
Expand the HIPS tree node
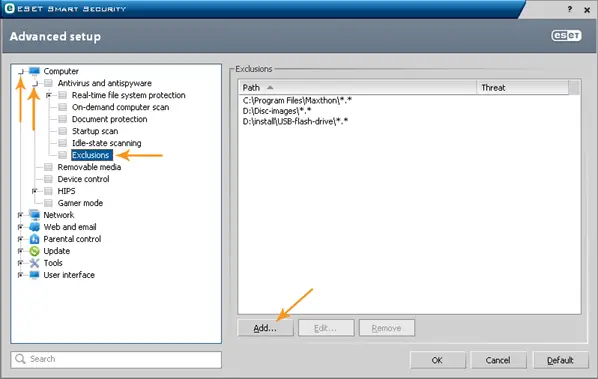35,191
